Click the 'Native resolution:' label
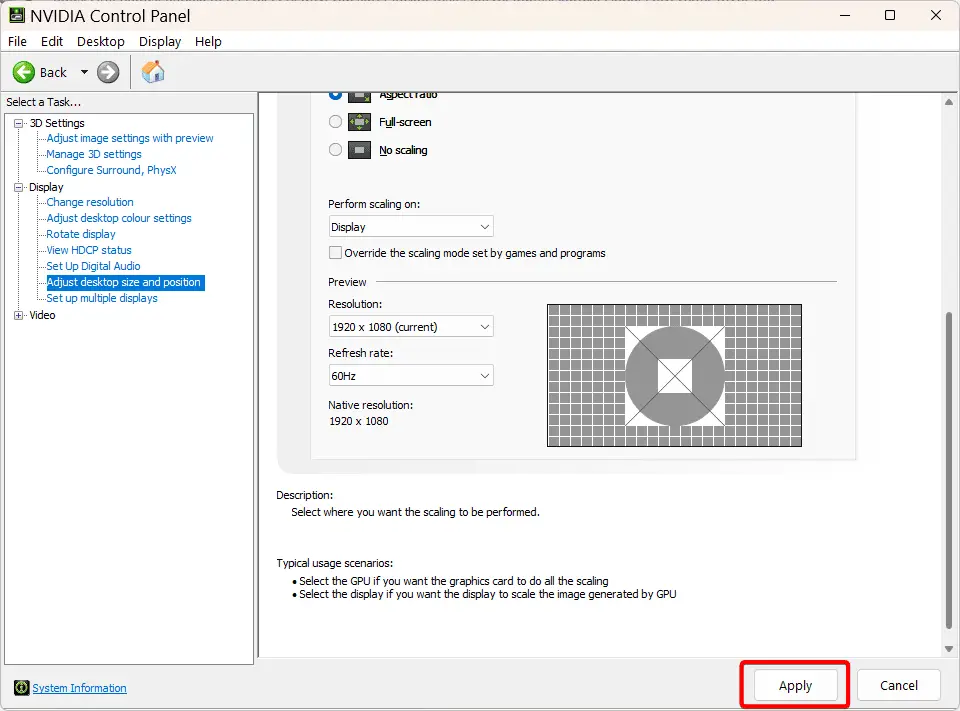The width and height of the screenshot is (960, 711). click(x=370, y=405)
